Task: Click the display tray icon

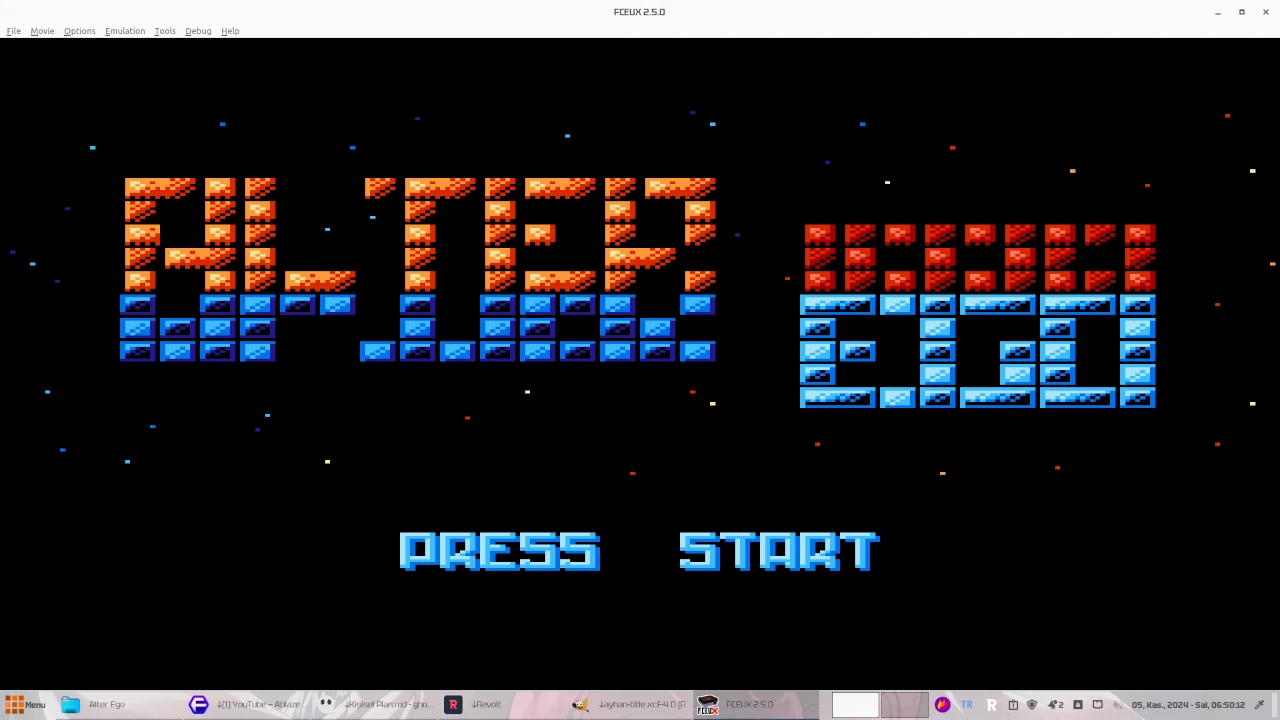Action: pos(1097,705)
